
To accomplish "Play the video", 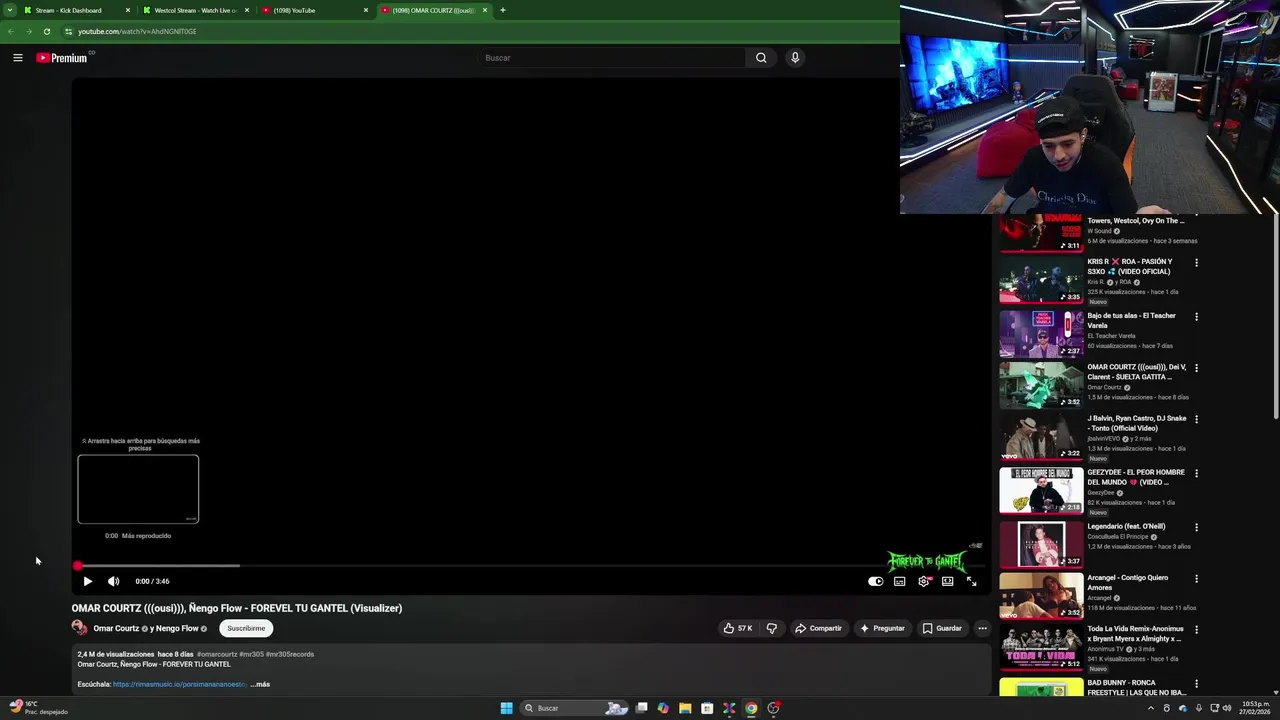I will tap(87, 581).
